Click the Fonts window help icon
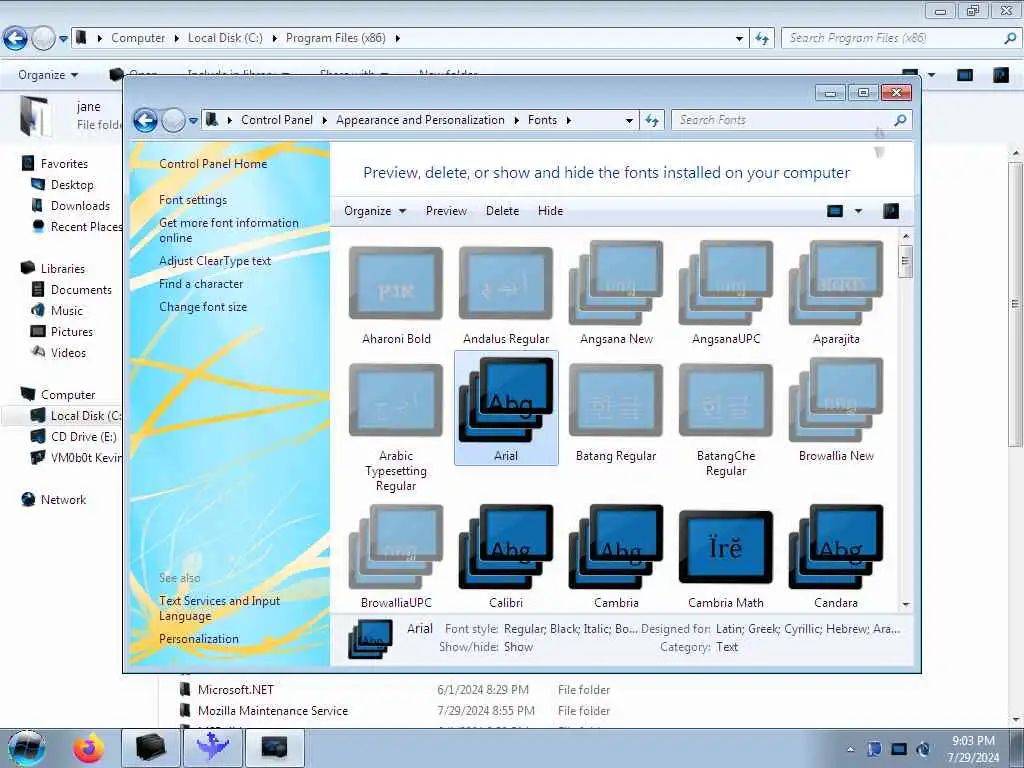The height and width of the screenshot is (768, 1024). (x=891, y=211)
